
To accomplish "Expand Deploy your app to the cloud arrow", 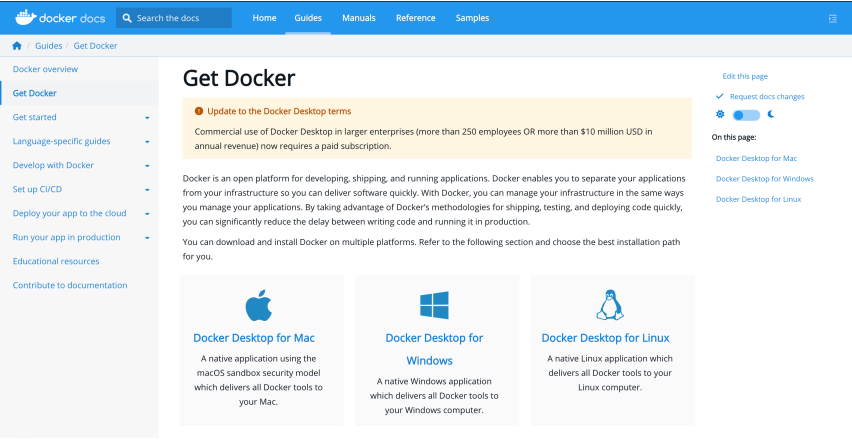I will [147, 213].
